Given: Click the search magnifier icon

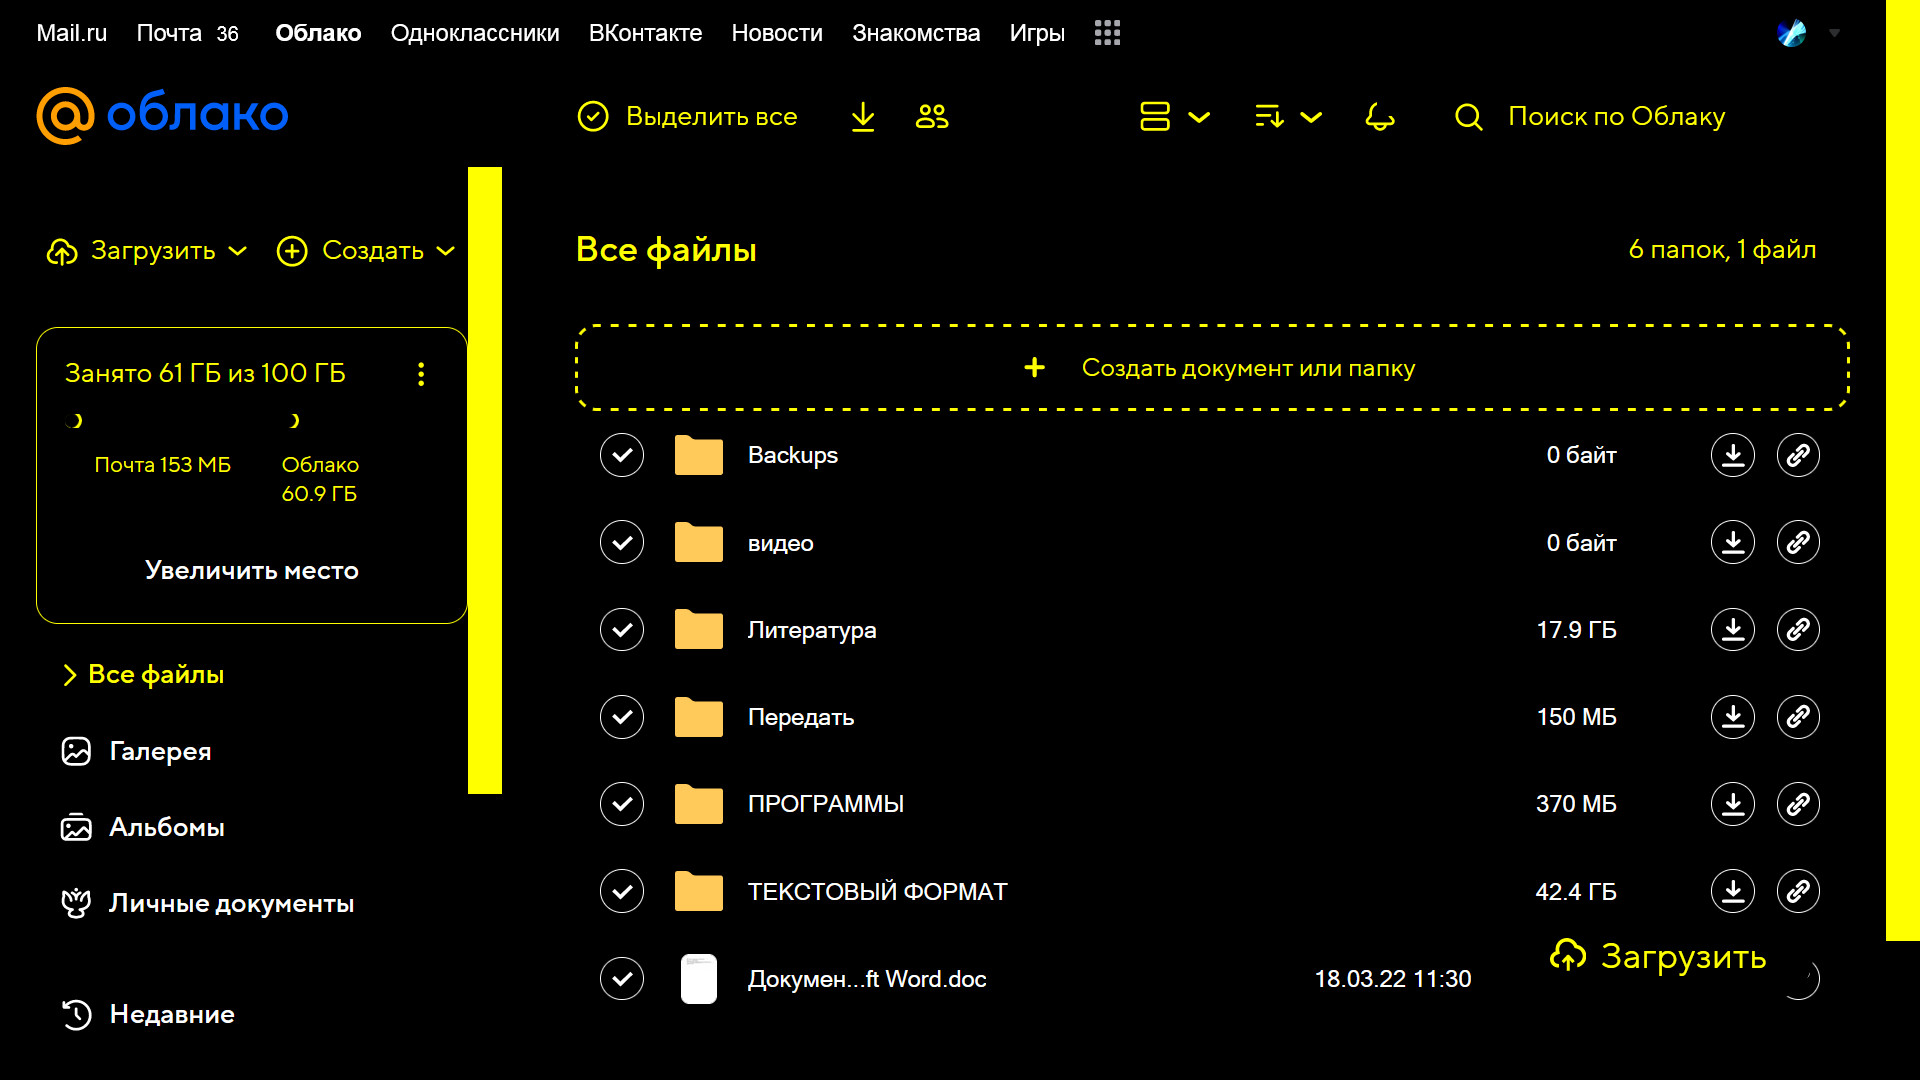Looking at the screenshot, I should (1468, 117).
